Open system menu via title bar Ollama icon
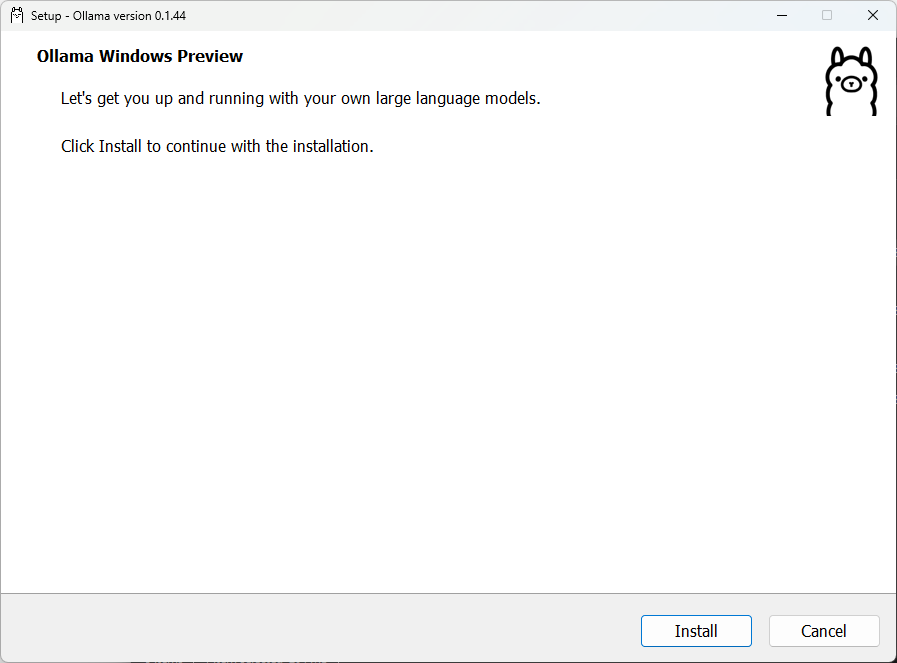897x663 pixels. click(17, 15)
